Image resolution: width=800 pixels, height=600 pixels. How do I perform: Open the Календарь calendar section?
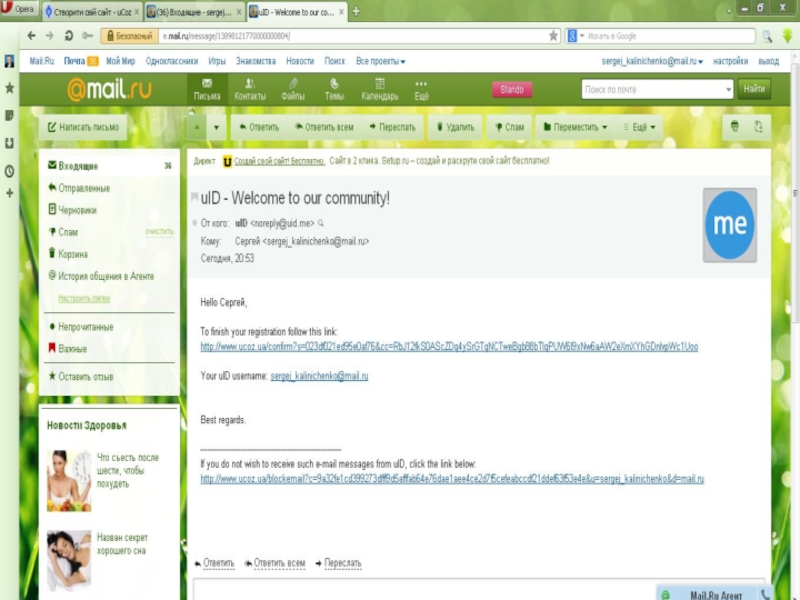pos(380,89)
